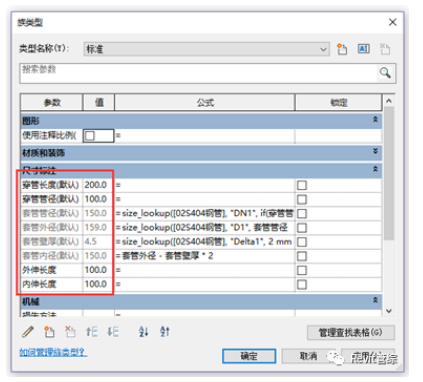423x382 pixels.
Task: Click the 穿管长度 formula cell
Action: click(205, 185)
